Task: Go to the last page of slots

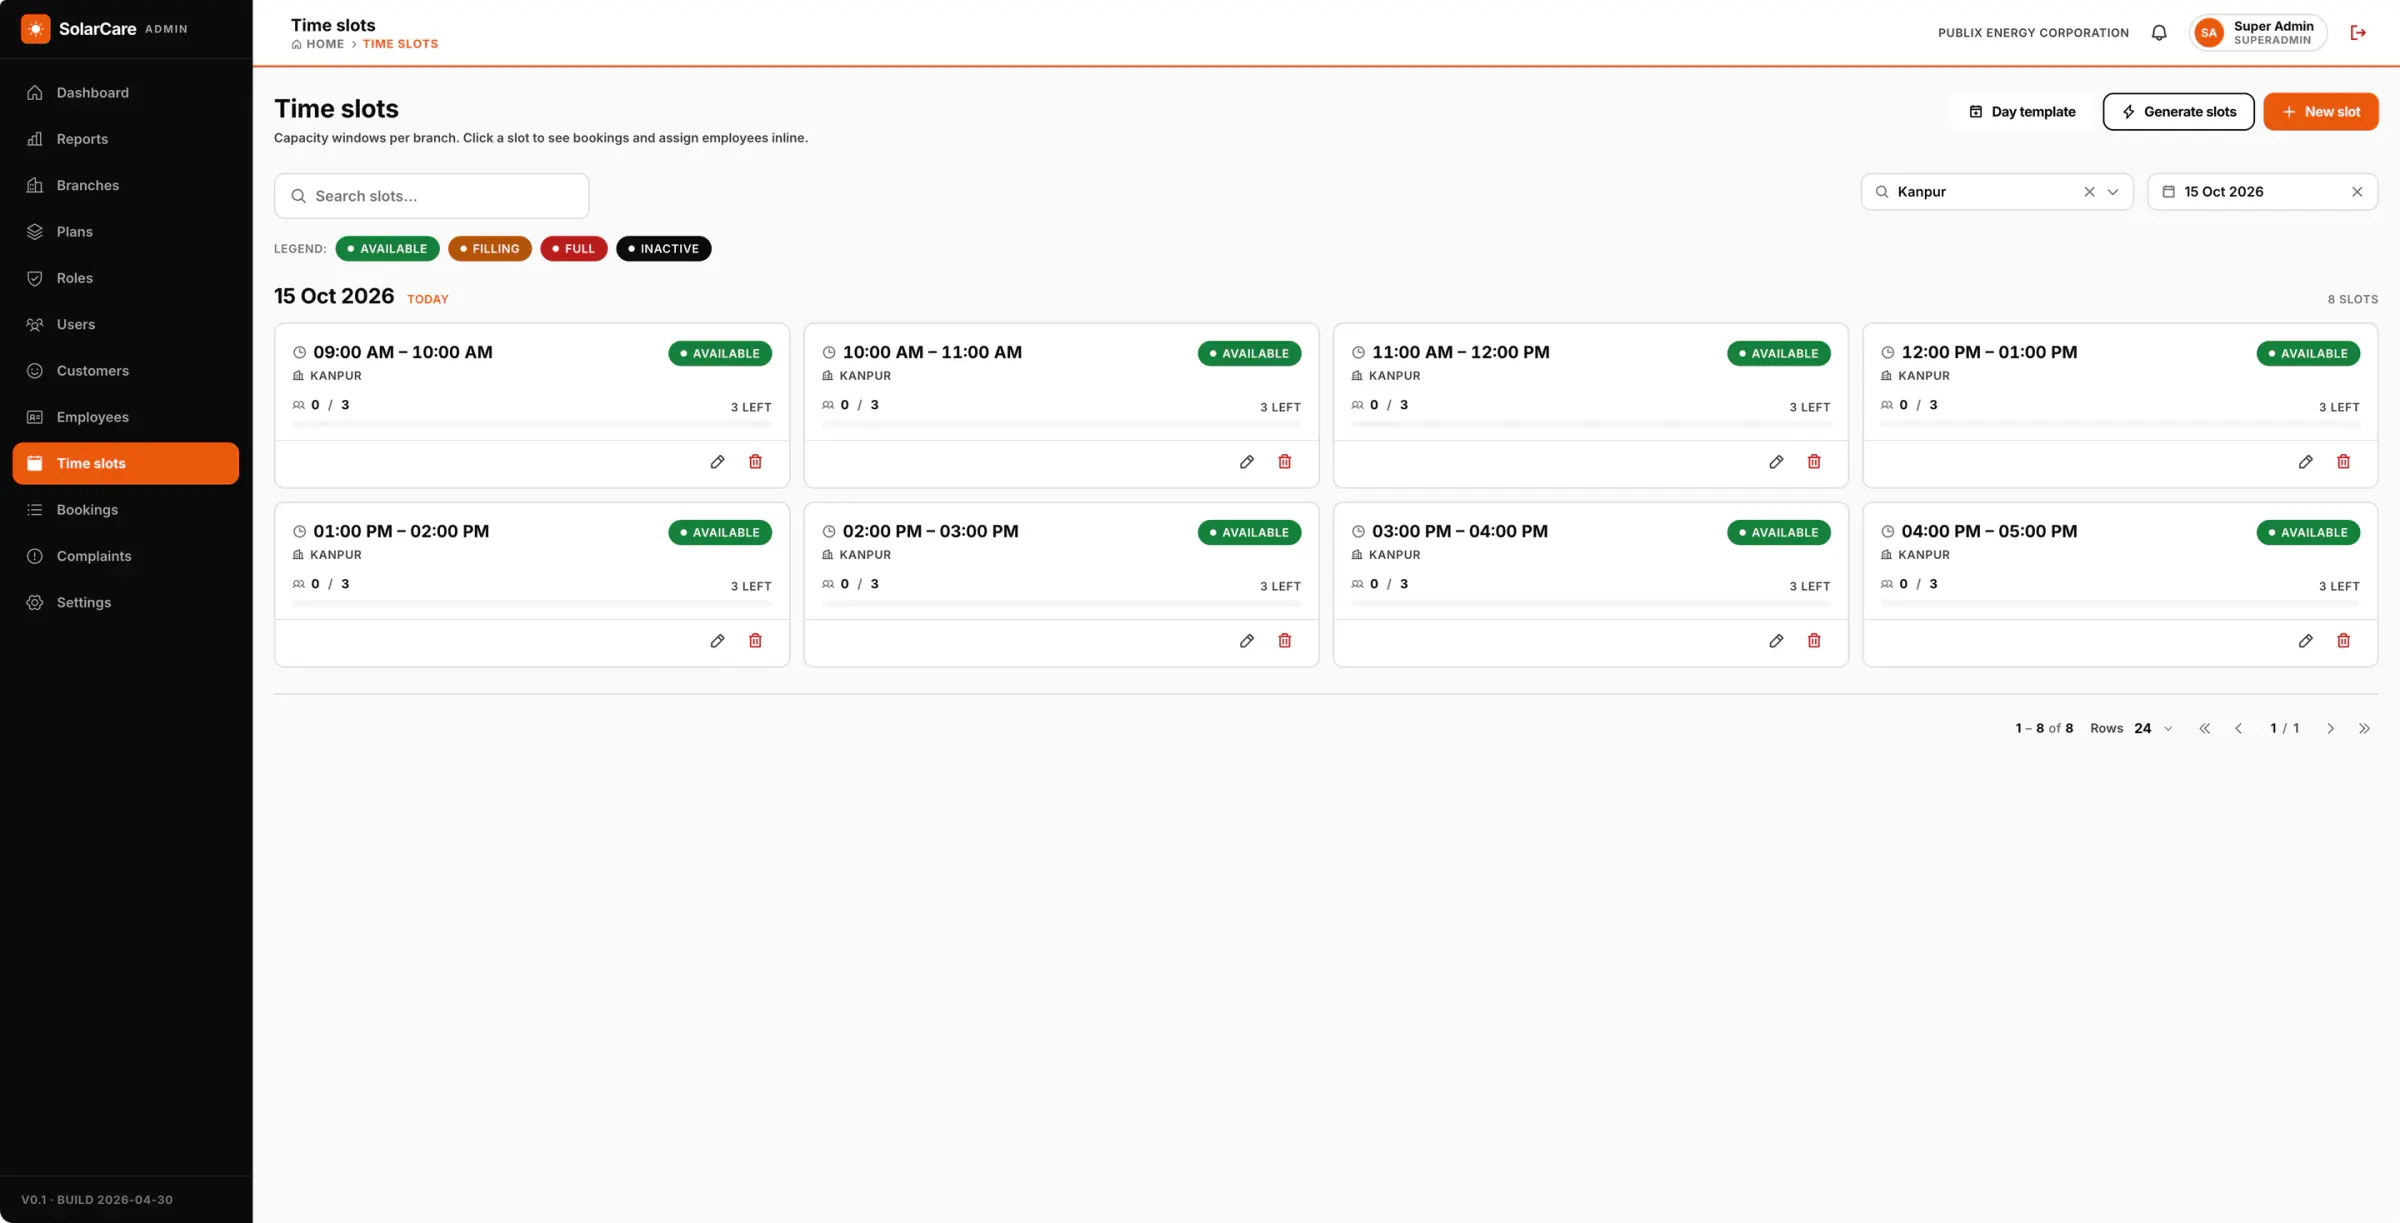Action: [x=2364, y=729]
